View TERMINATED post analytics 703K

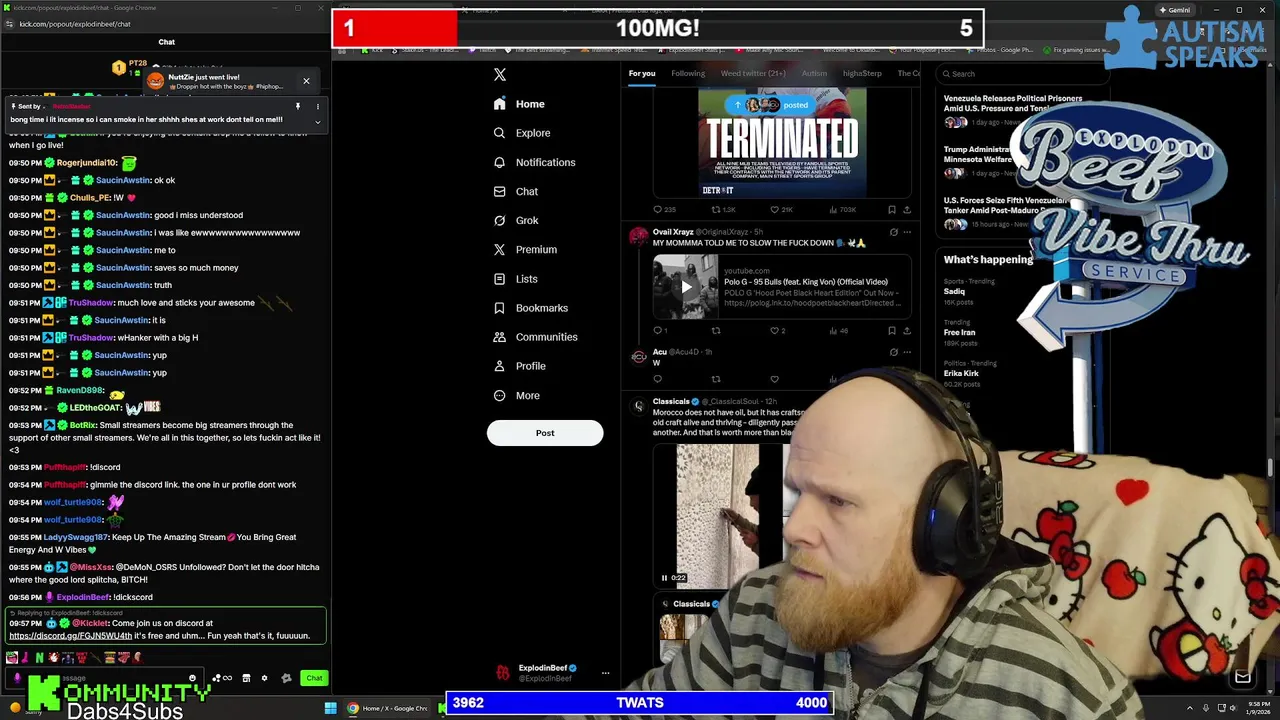pos(841,210)
